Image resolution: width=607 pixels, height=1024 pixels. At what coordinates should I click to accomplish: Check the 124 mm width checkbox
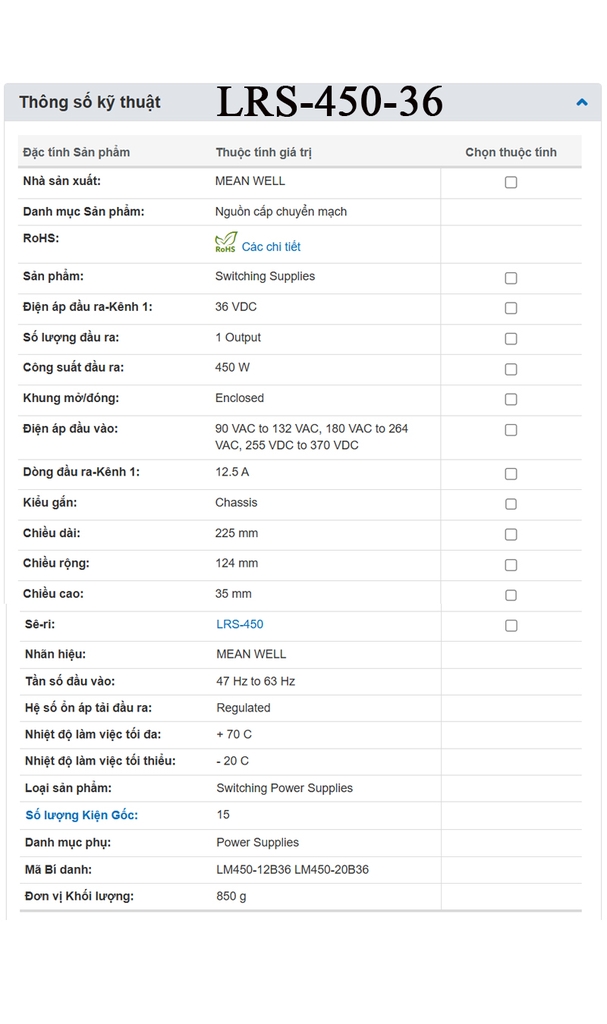pyautogui.click(x=511, y=565)
